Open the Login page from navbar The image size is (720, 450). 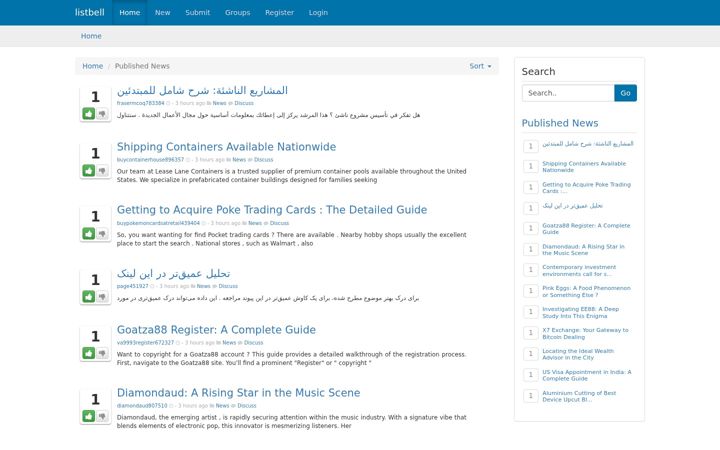318,12
